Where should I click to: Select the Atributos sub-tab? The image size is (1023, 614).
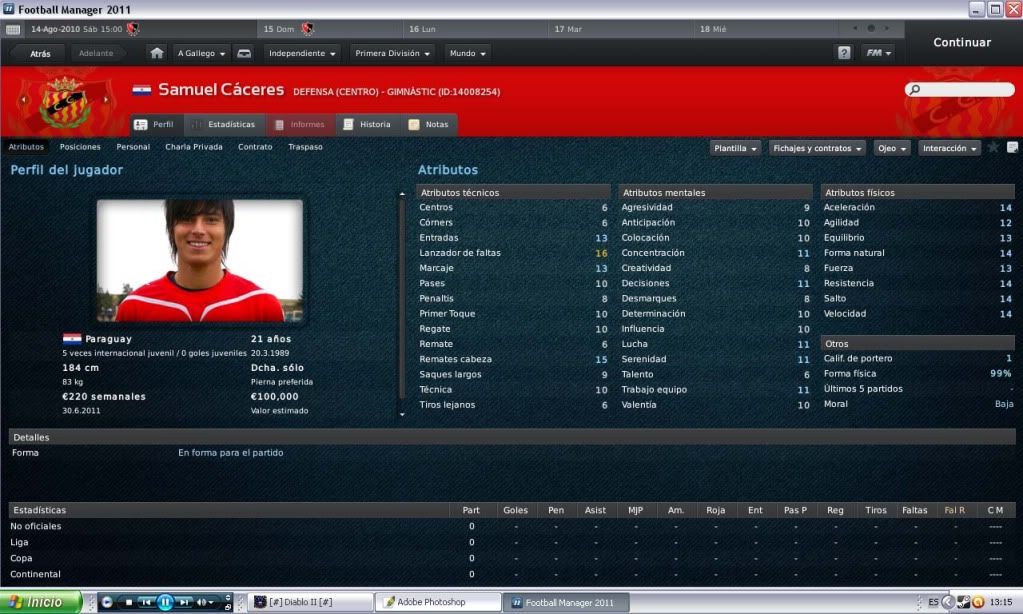pos(26,147)
